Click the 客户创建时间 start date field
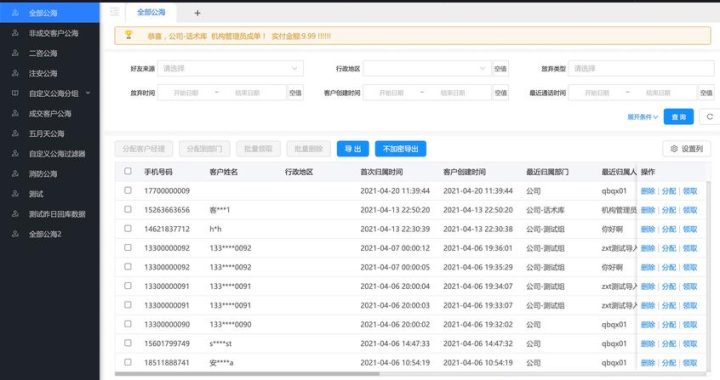Screen dimensions: 720x380 pyautogui.click(x=391, y=93)
